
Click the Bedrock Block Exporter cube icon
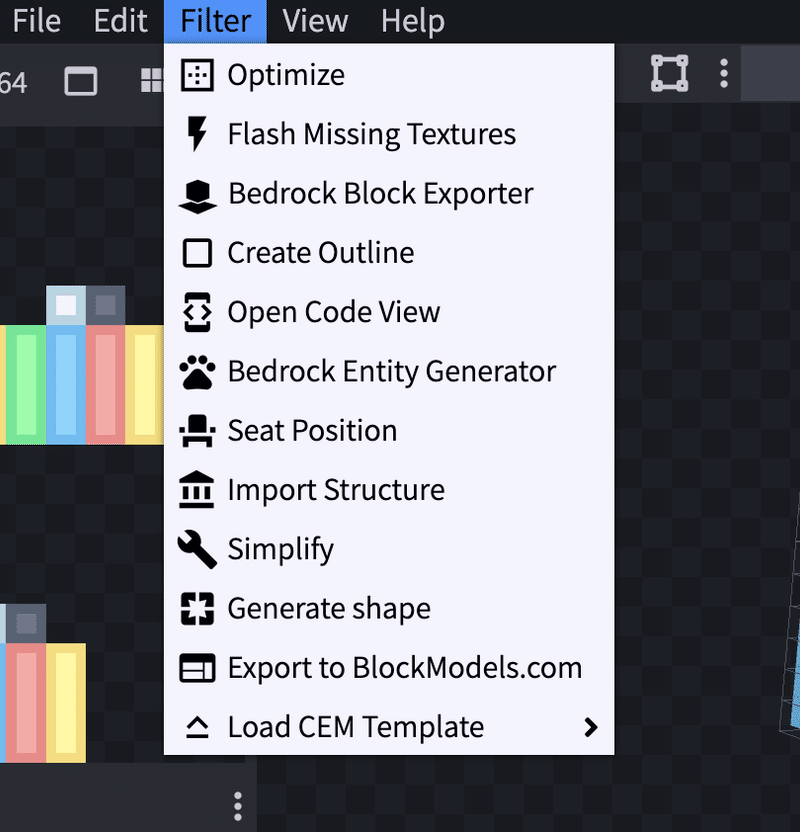197,196
